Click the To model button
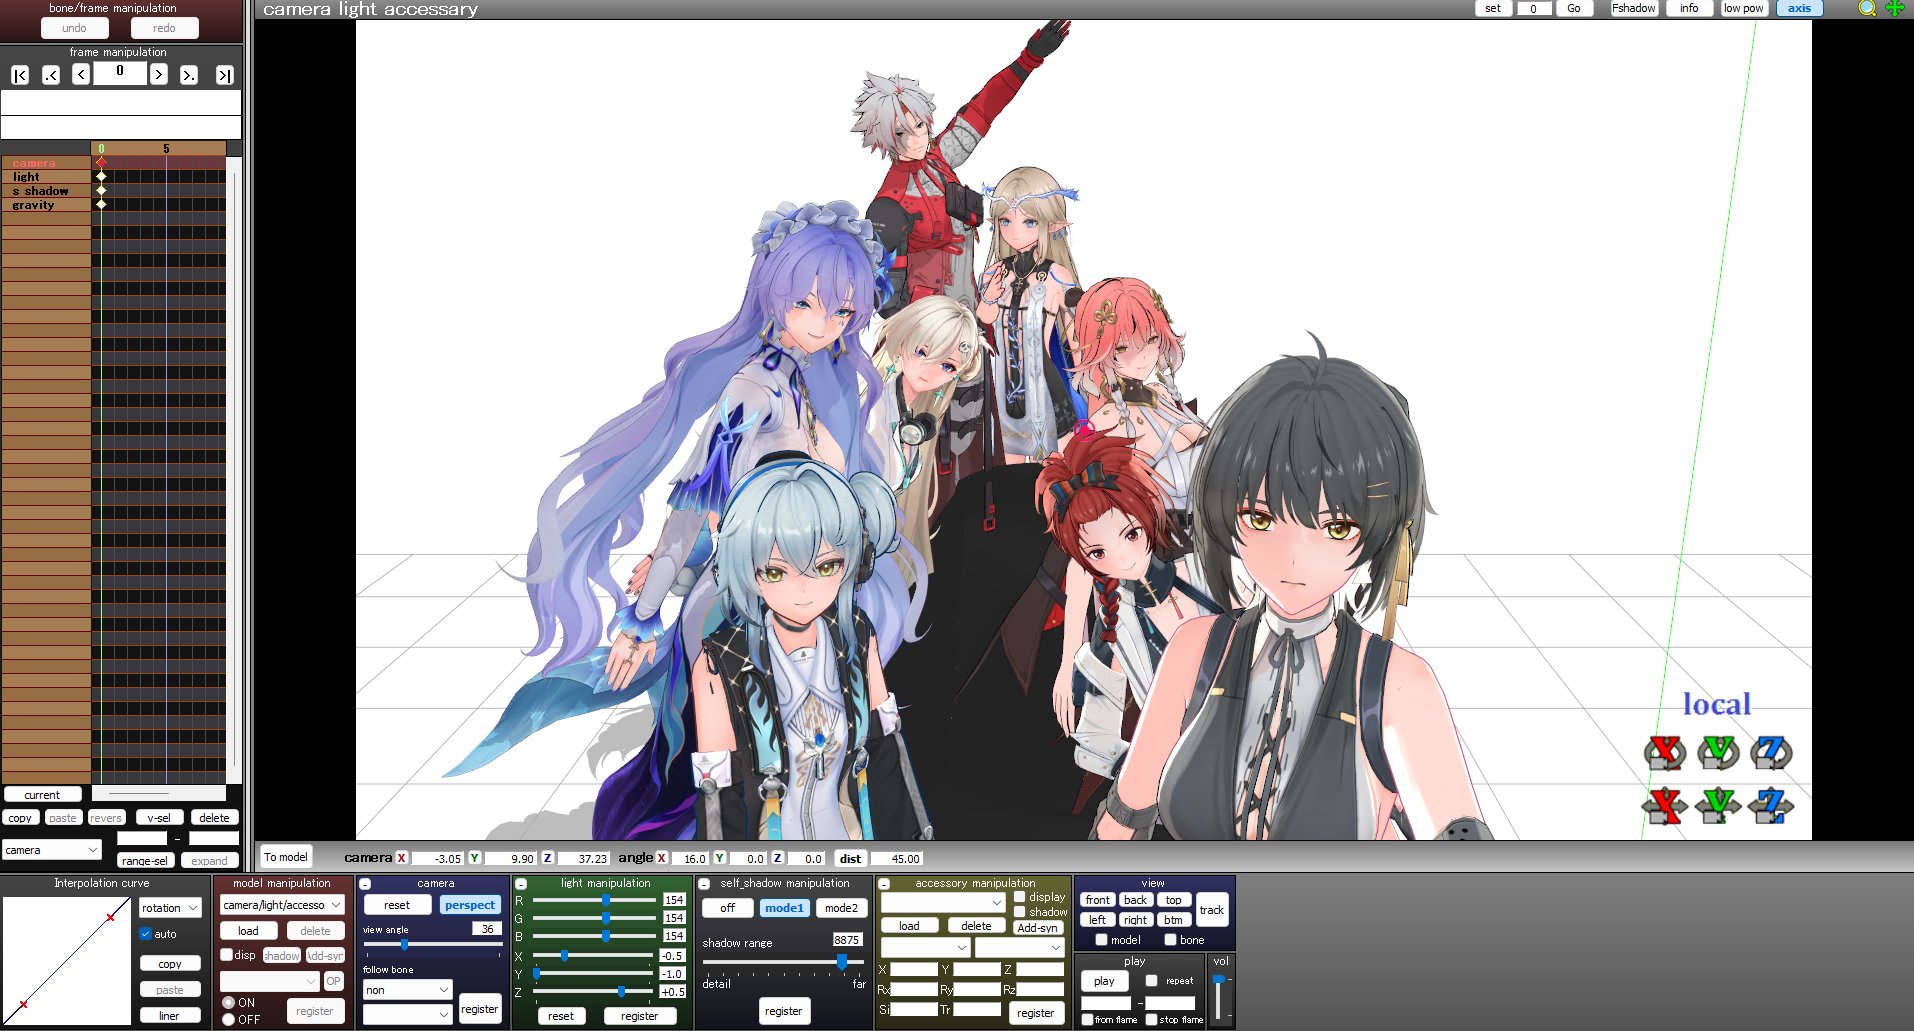The height and width of the screenshot is (1031, 1914). click(x=286, y=857)
